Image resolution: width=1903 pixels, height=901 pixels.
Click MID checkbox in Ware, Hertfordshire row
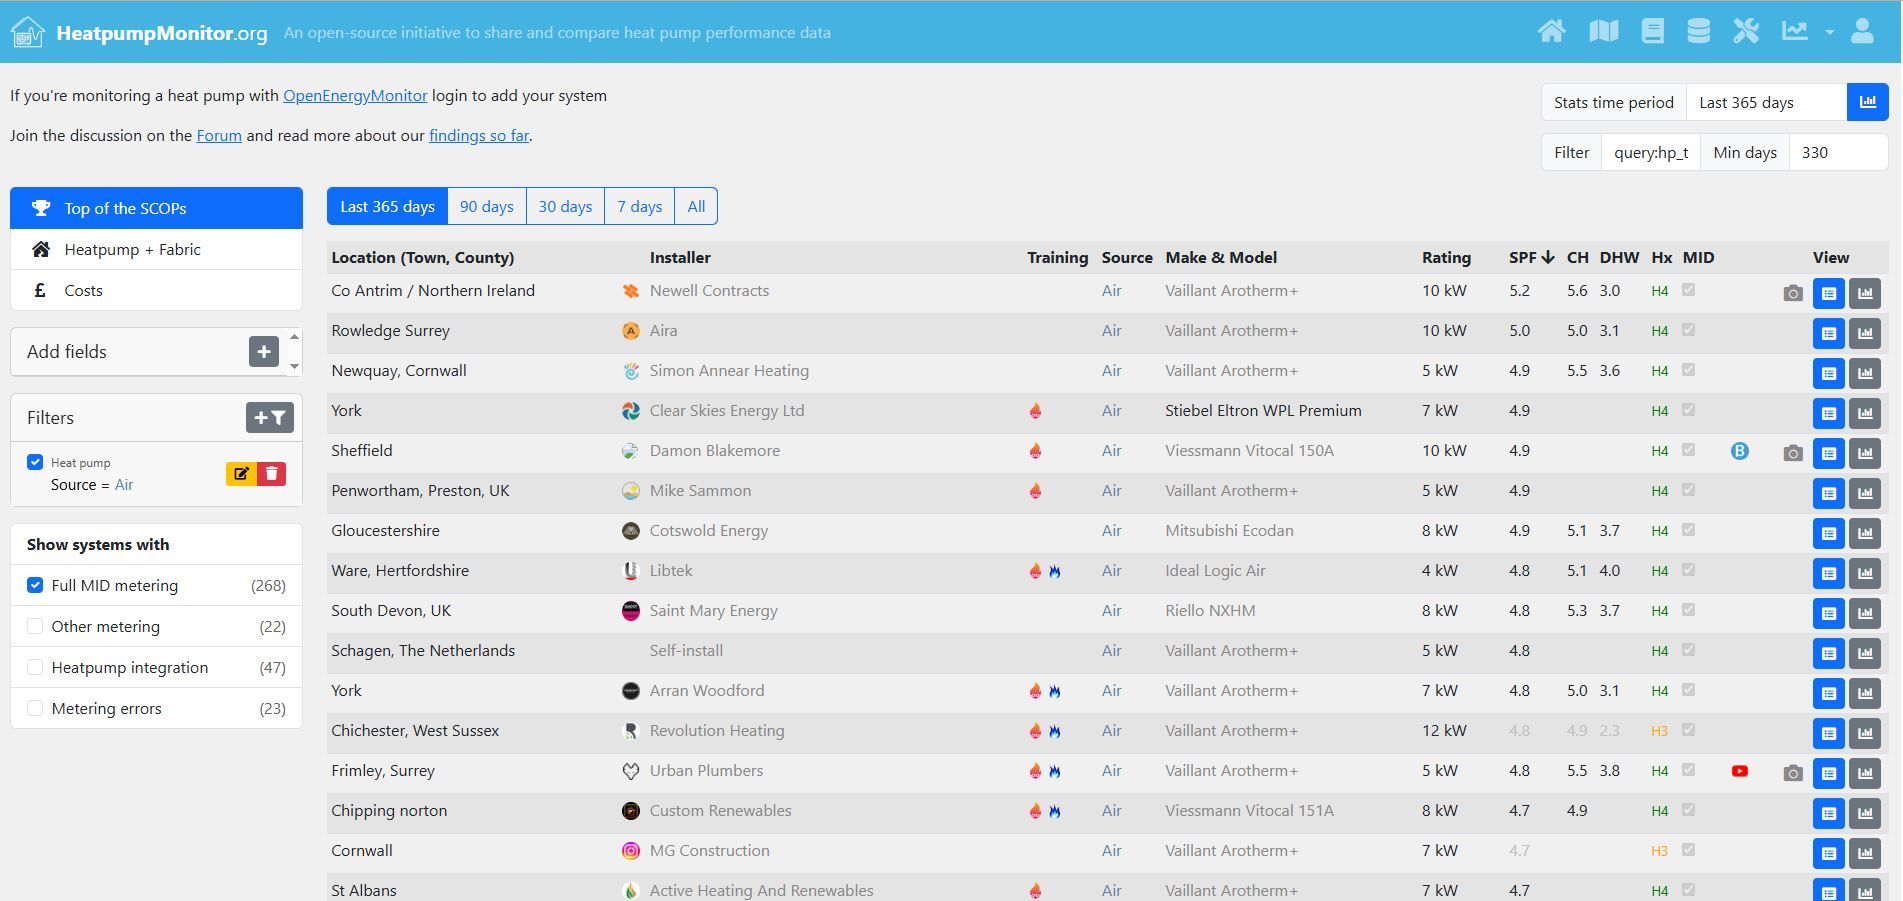coord(1689,570)
